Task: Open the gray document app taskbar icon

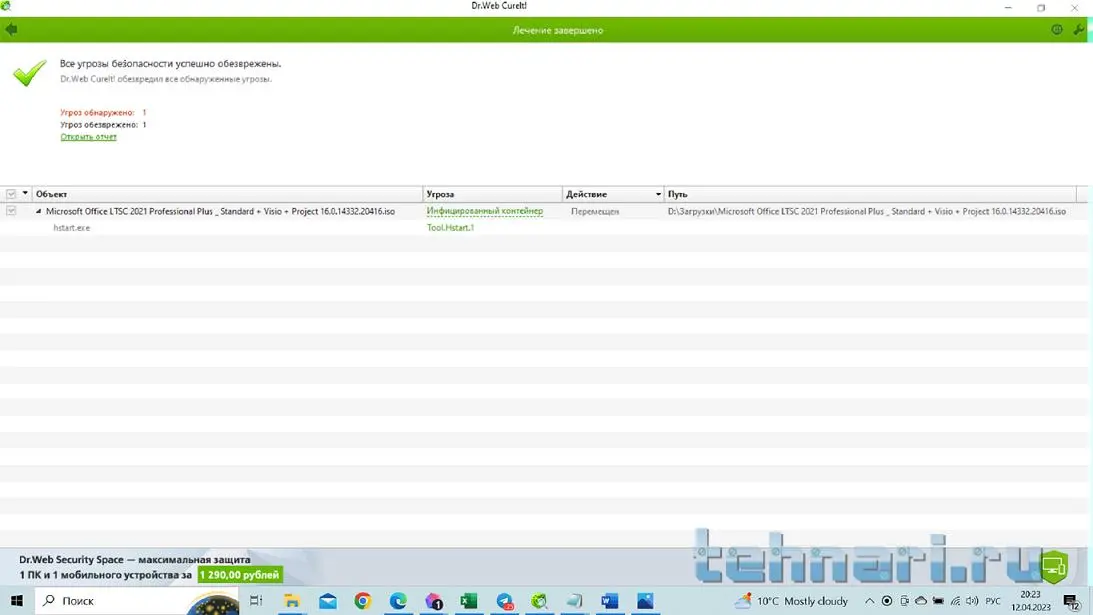Action: tap(574, 600)
